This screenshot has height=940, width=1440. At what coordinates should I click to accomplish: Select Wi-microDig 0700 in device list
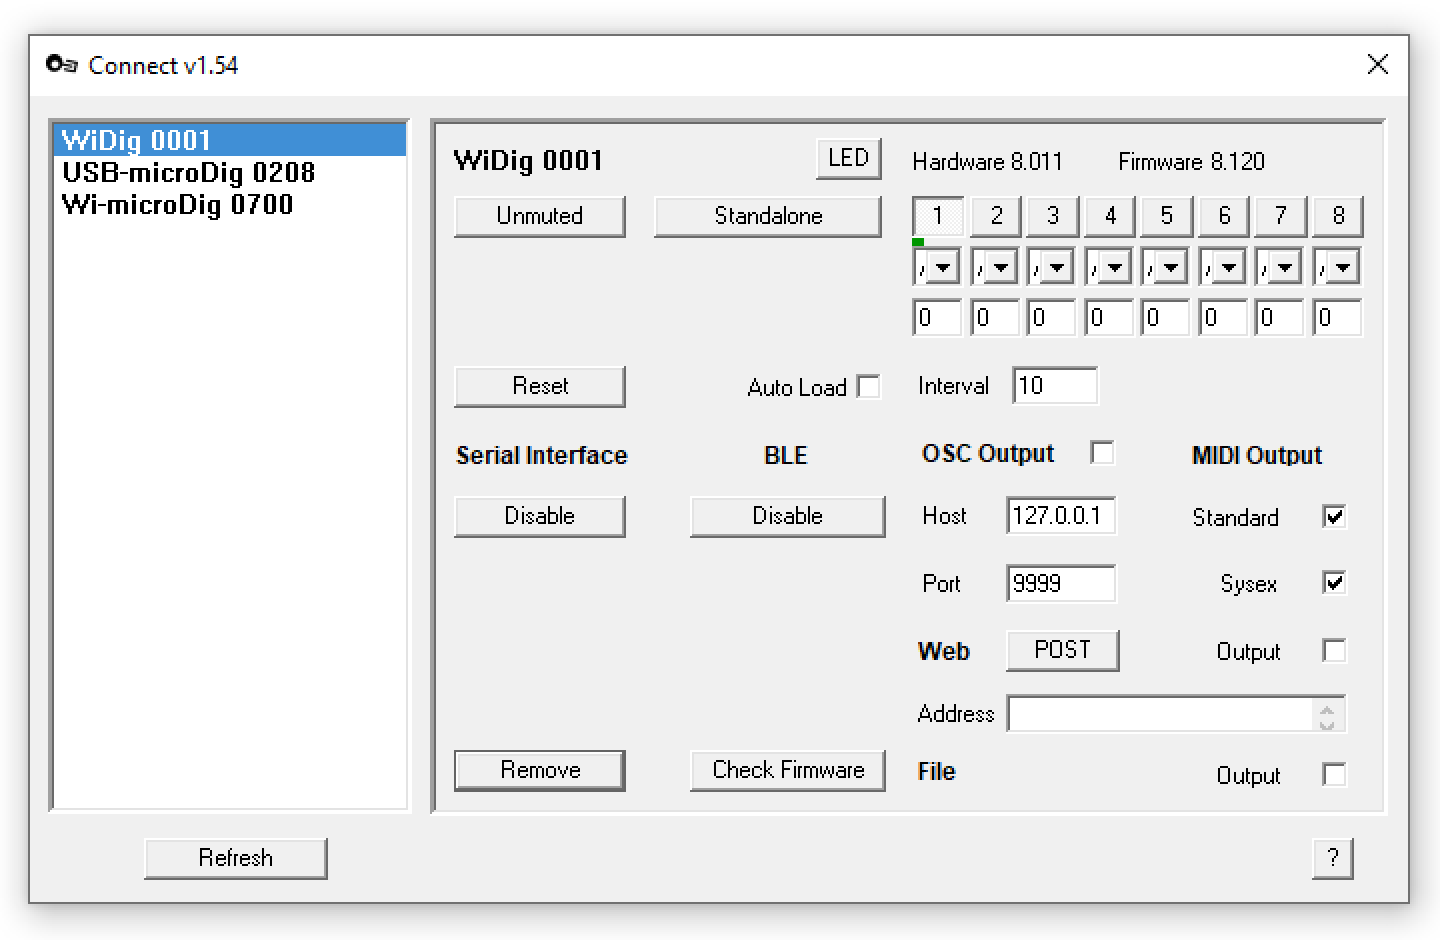(229, 204)
